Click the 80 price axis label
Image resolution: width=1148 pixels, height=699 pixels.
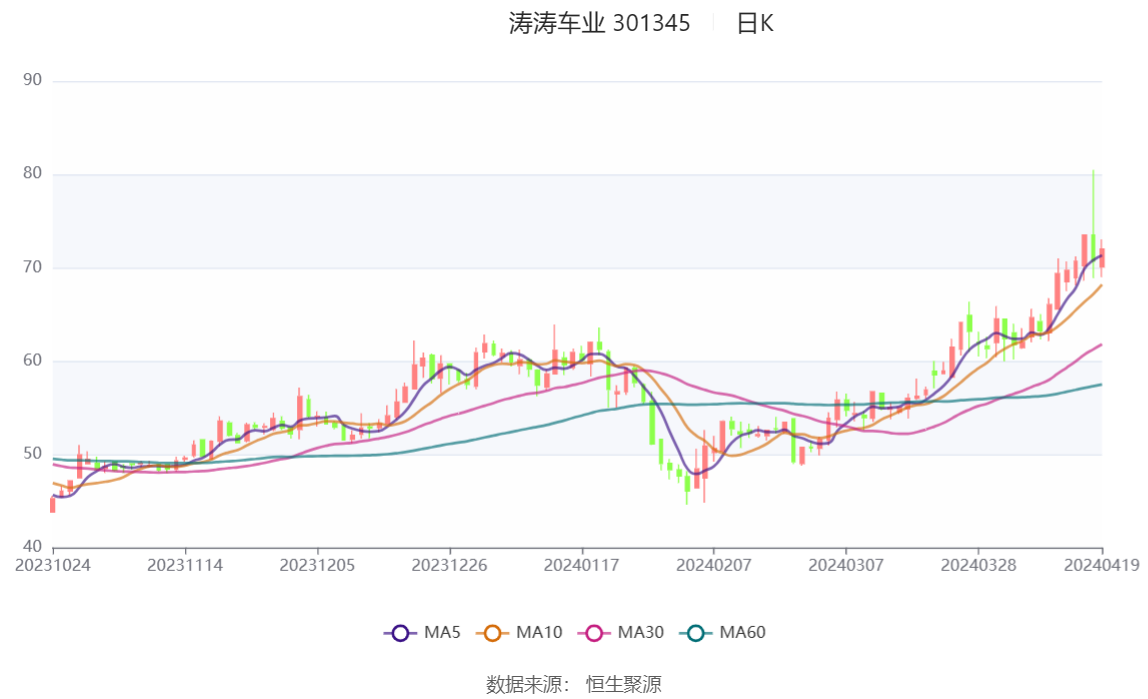click(x=32, y=173)
